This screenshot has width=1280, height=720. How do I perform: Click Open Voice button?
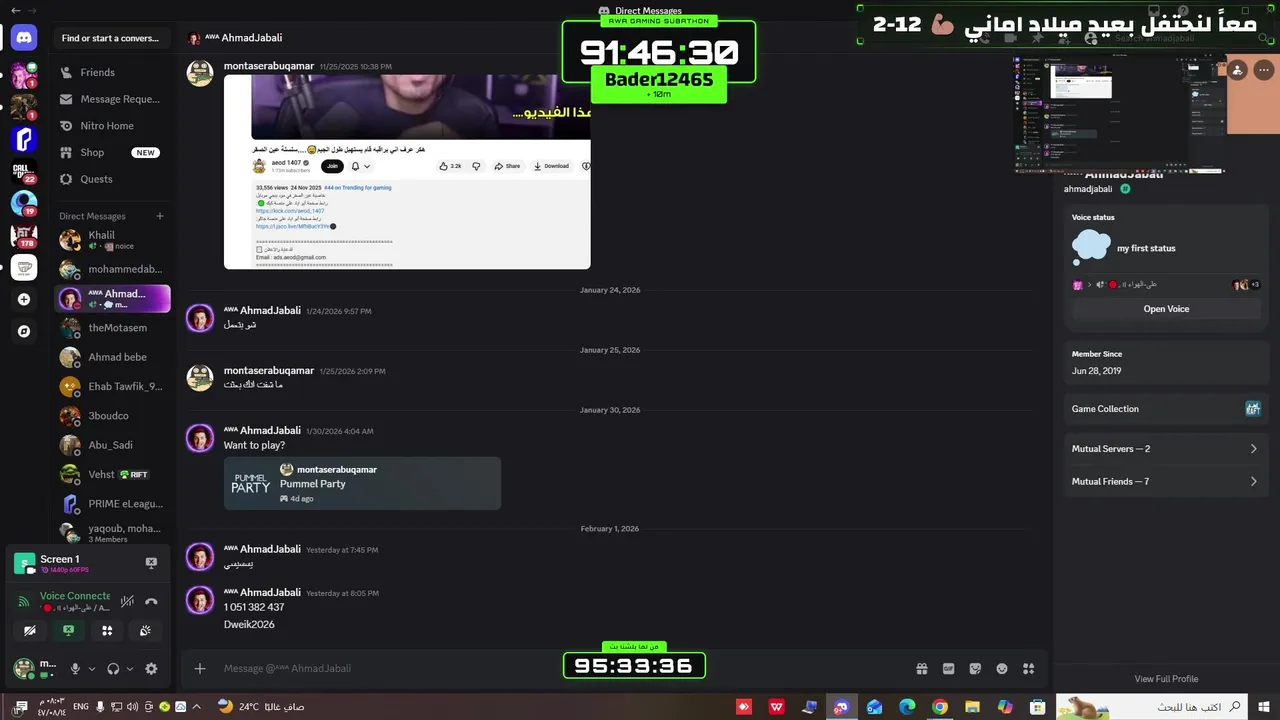1166,309
